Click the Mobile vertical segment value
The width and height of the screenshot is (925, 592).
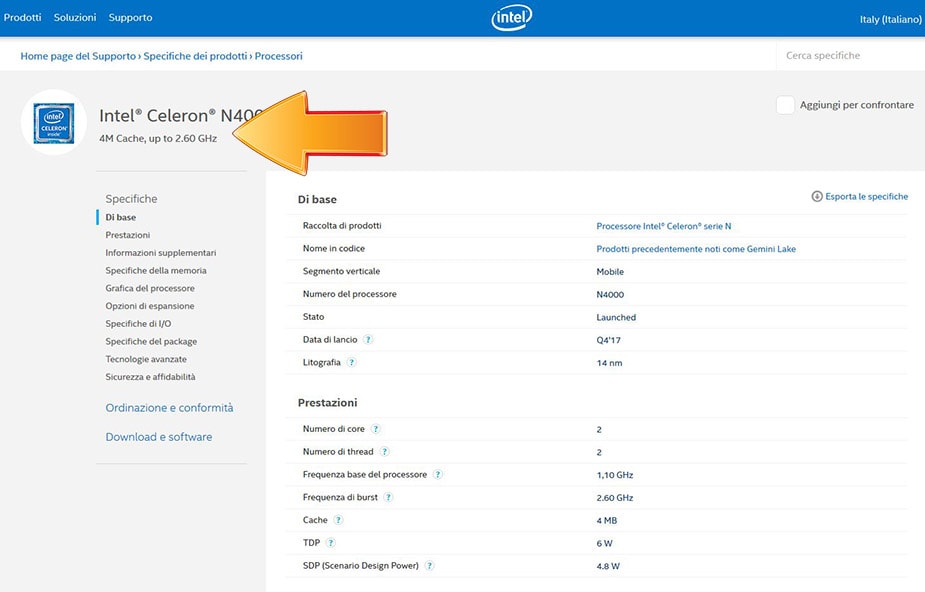coord(610,272)
